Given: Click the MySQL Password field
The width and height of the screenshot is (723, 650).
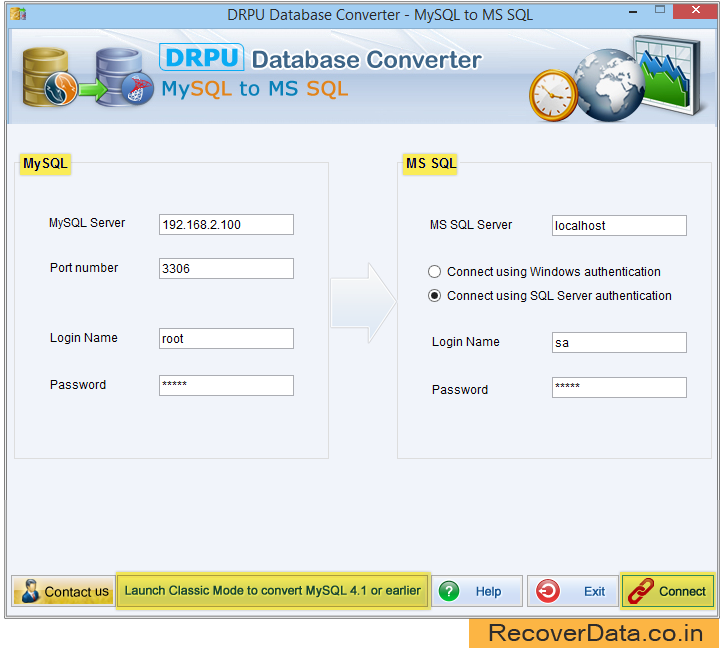Looking at the screenshot, I should point(226,385).
